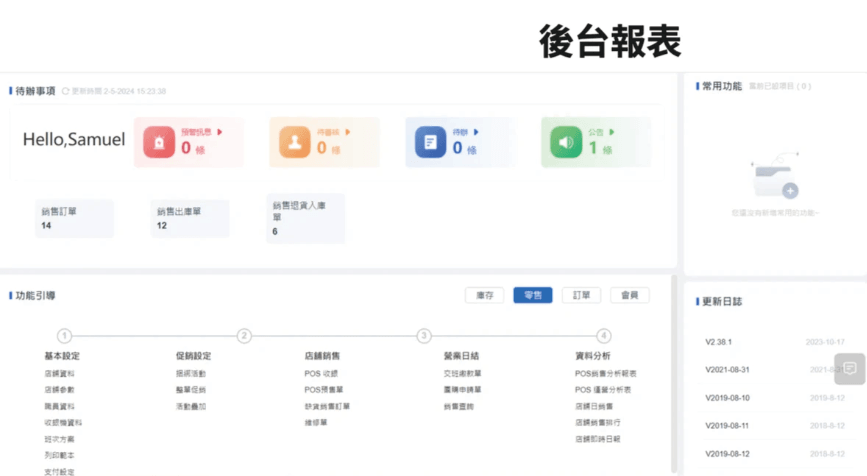Click the 店鋪銷售 heading
The width and height of the screenshot is (867, 476).
[322, 356]
